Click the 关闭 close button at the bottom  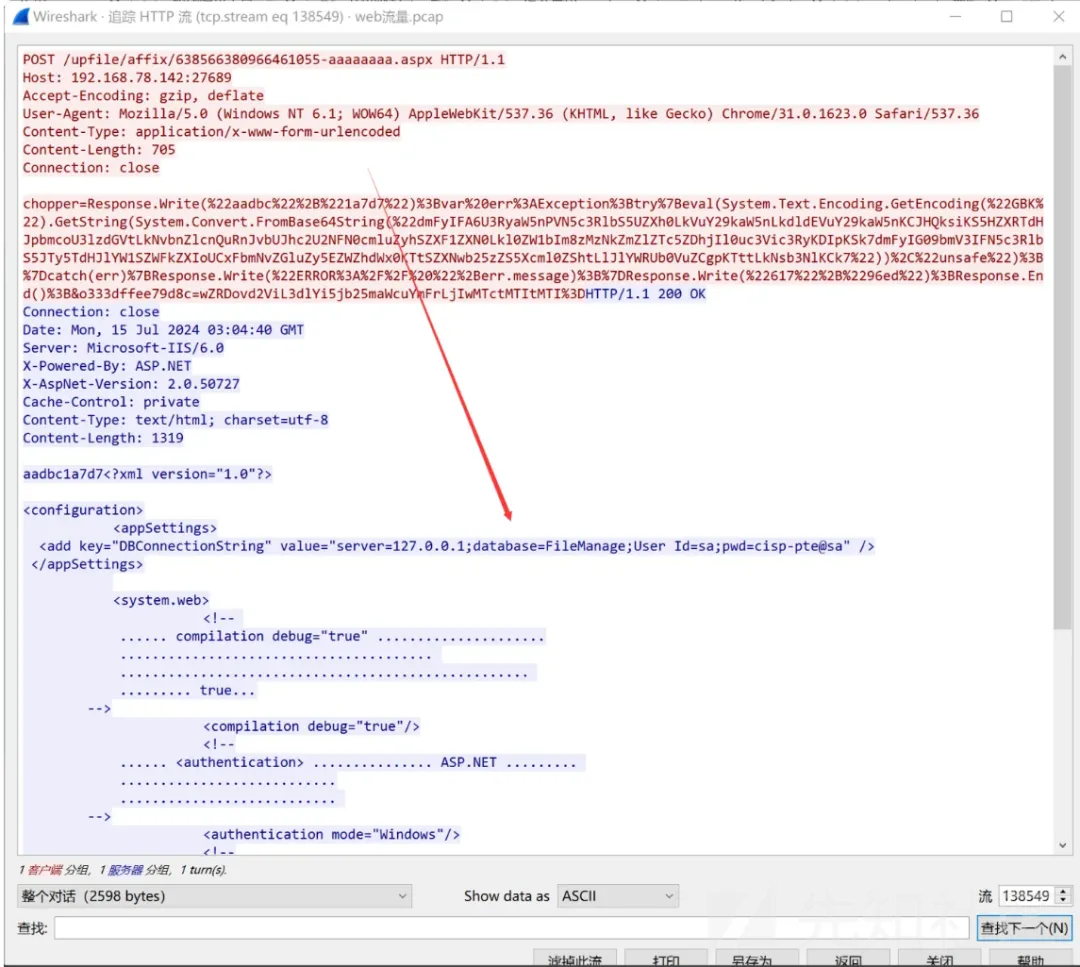click(939, 959)
